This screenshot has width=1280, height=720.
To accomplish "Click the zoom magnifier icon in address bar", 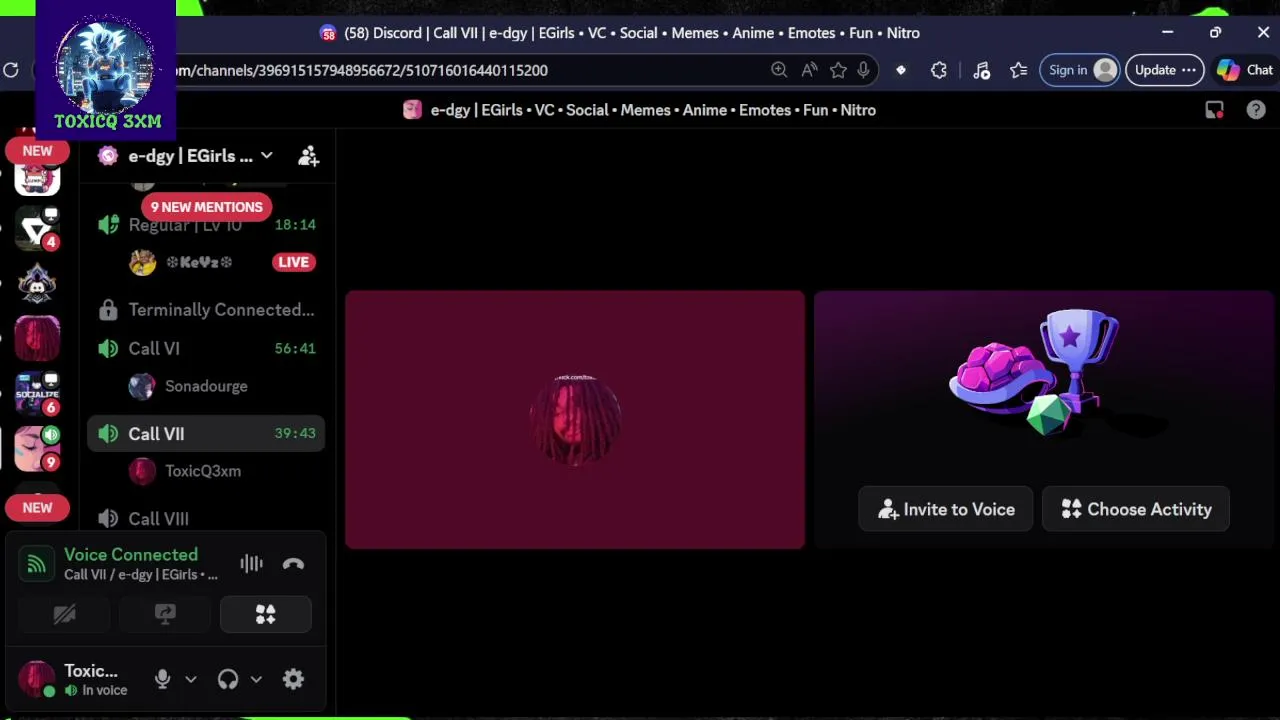I will point(779,70).
